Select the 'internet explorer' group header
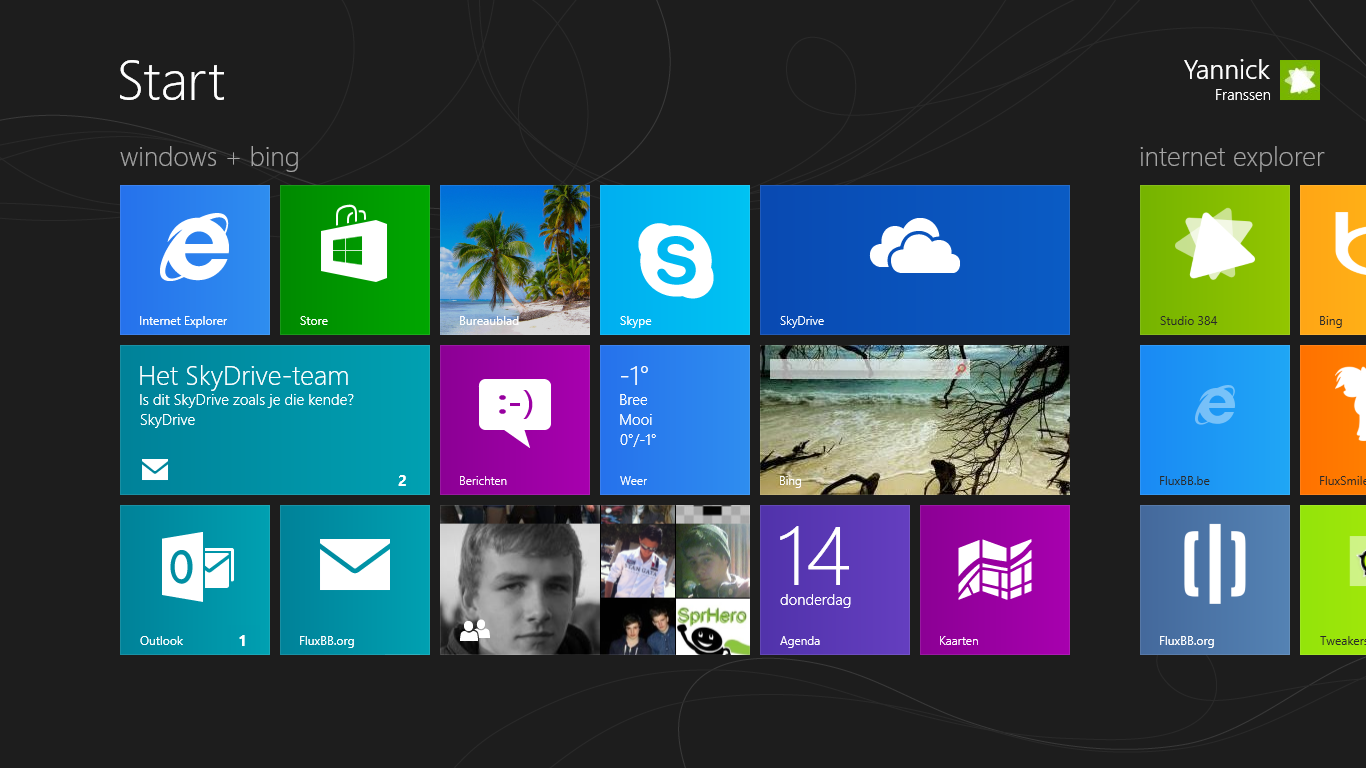 [1231, 158]
